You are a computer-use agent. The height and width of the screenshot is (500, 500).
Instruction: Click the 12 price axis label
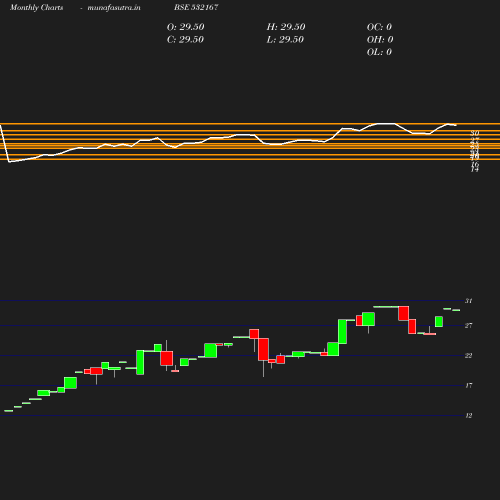[469, 416]
